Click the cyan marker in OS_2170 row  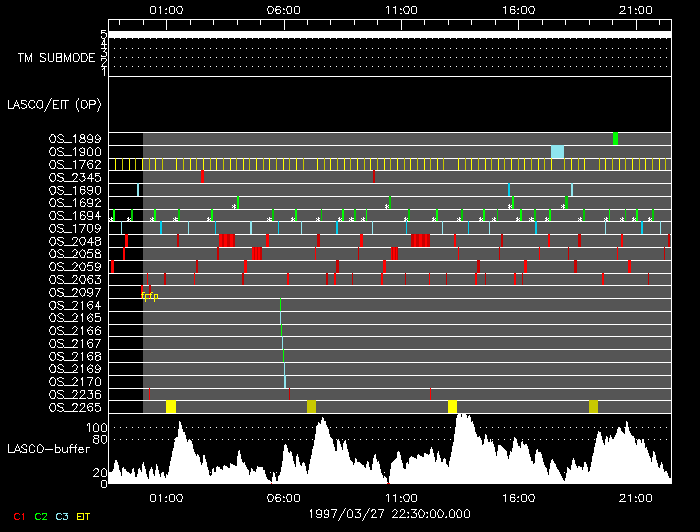coord(285,381)
